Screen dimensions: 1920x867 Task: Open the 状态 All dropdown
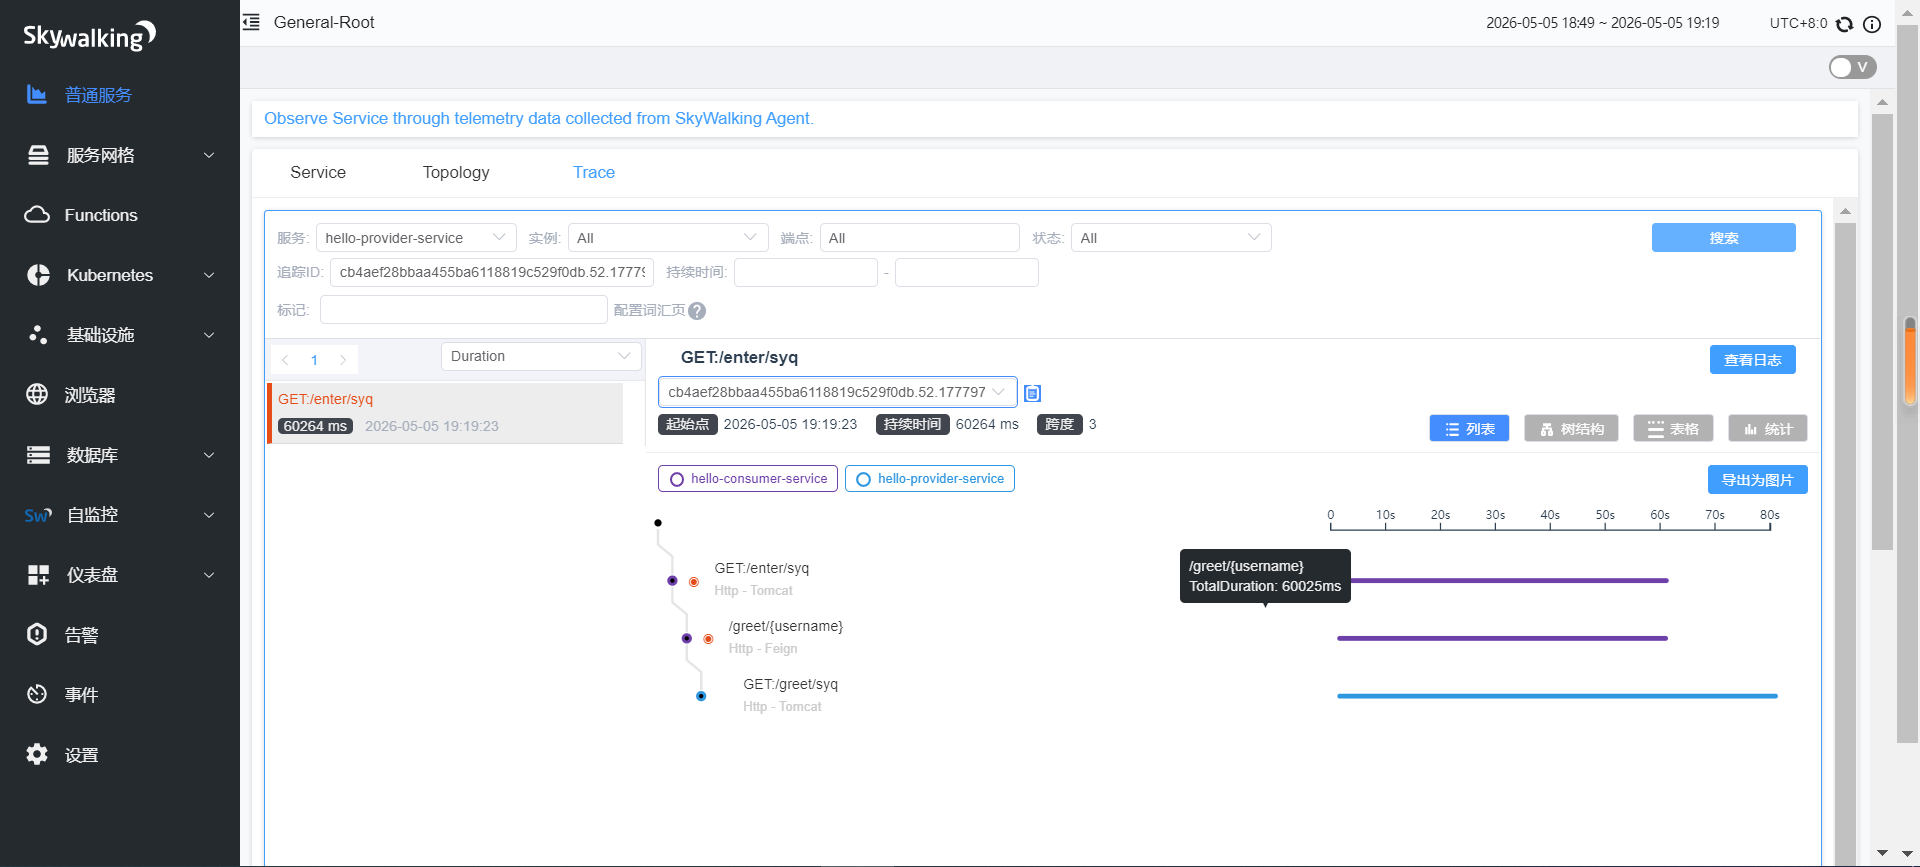coord(1171,238)
